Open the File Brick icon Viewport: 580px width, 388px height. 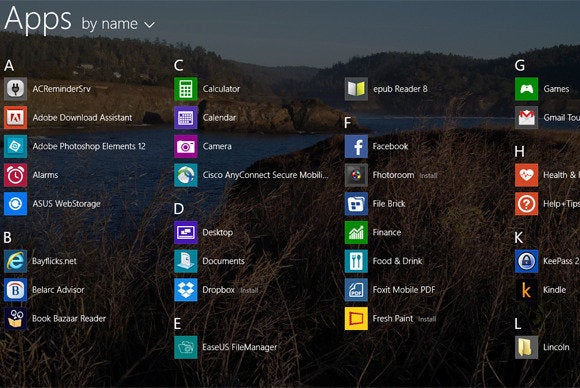356,203
